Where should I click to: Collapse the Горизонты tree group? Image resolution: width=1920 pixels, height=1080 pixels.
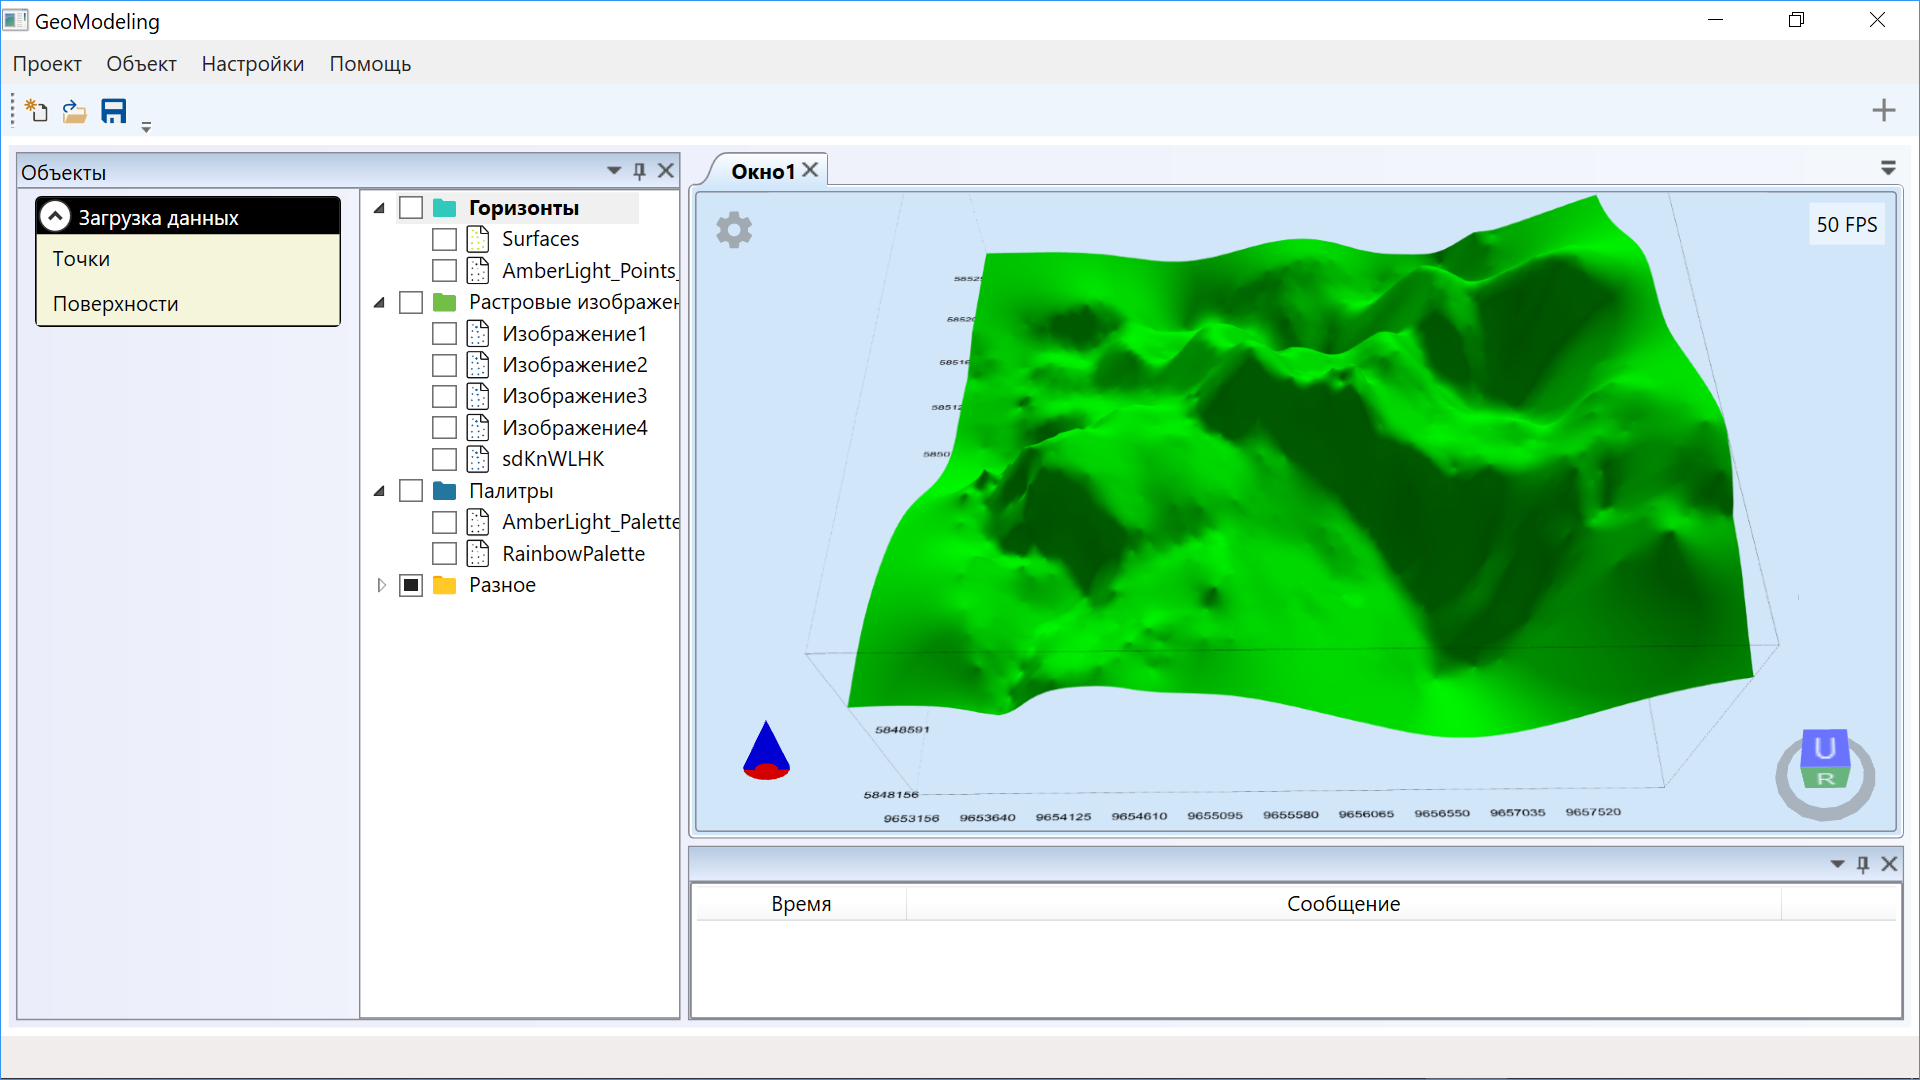click(379, 208)
